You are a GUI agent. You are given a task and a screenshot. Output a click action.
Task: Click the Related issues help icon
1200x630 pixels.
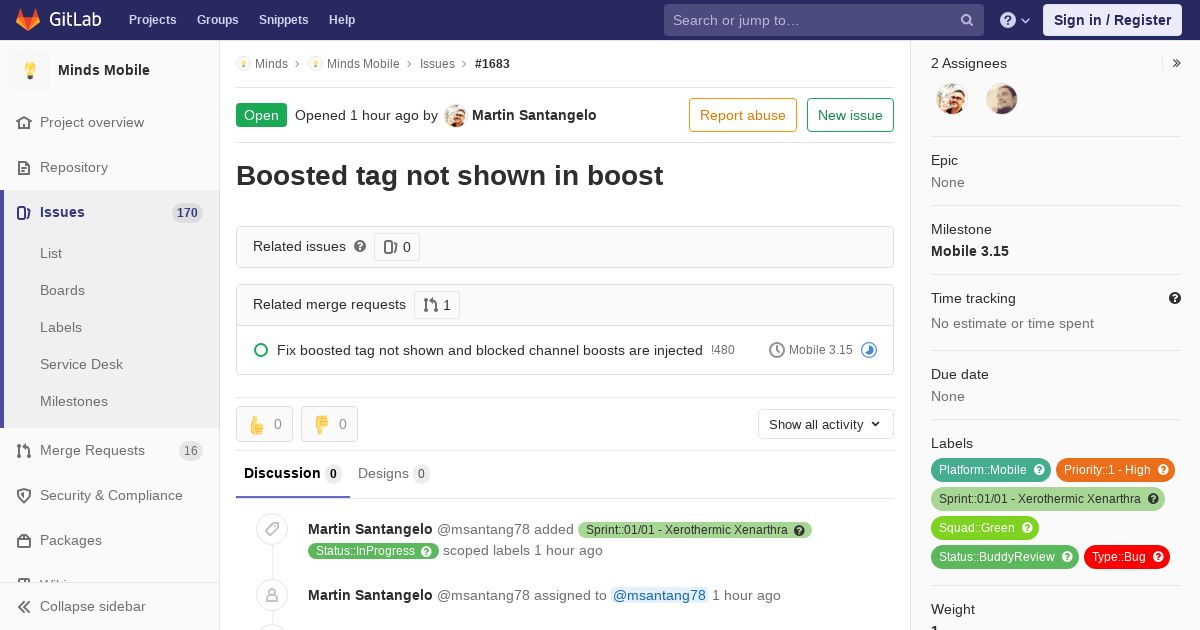(360, 246)
